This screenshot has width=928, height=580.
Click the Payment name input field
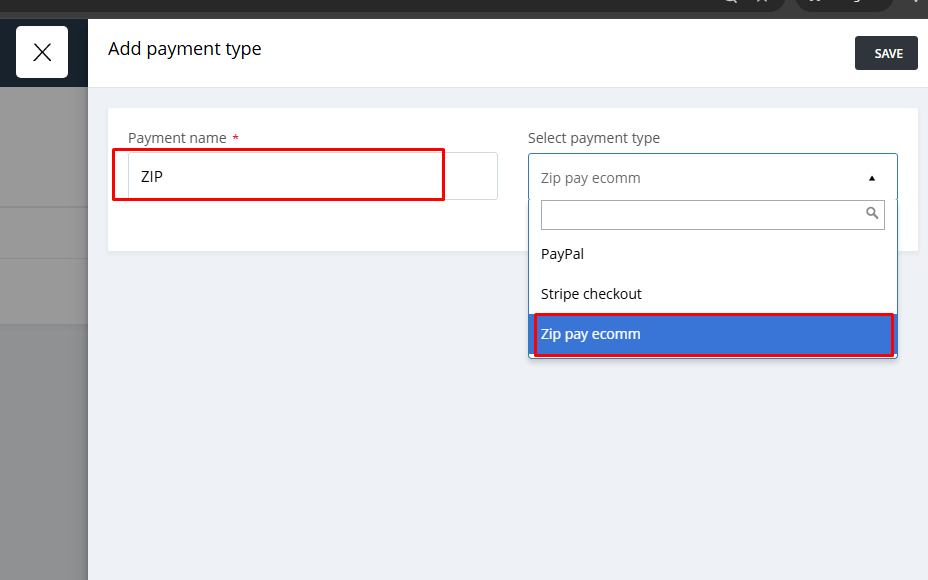coord(312,176)
